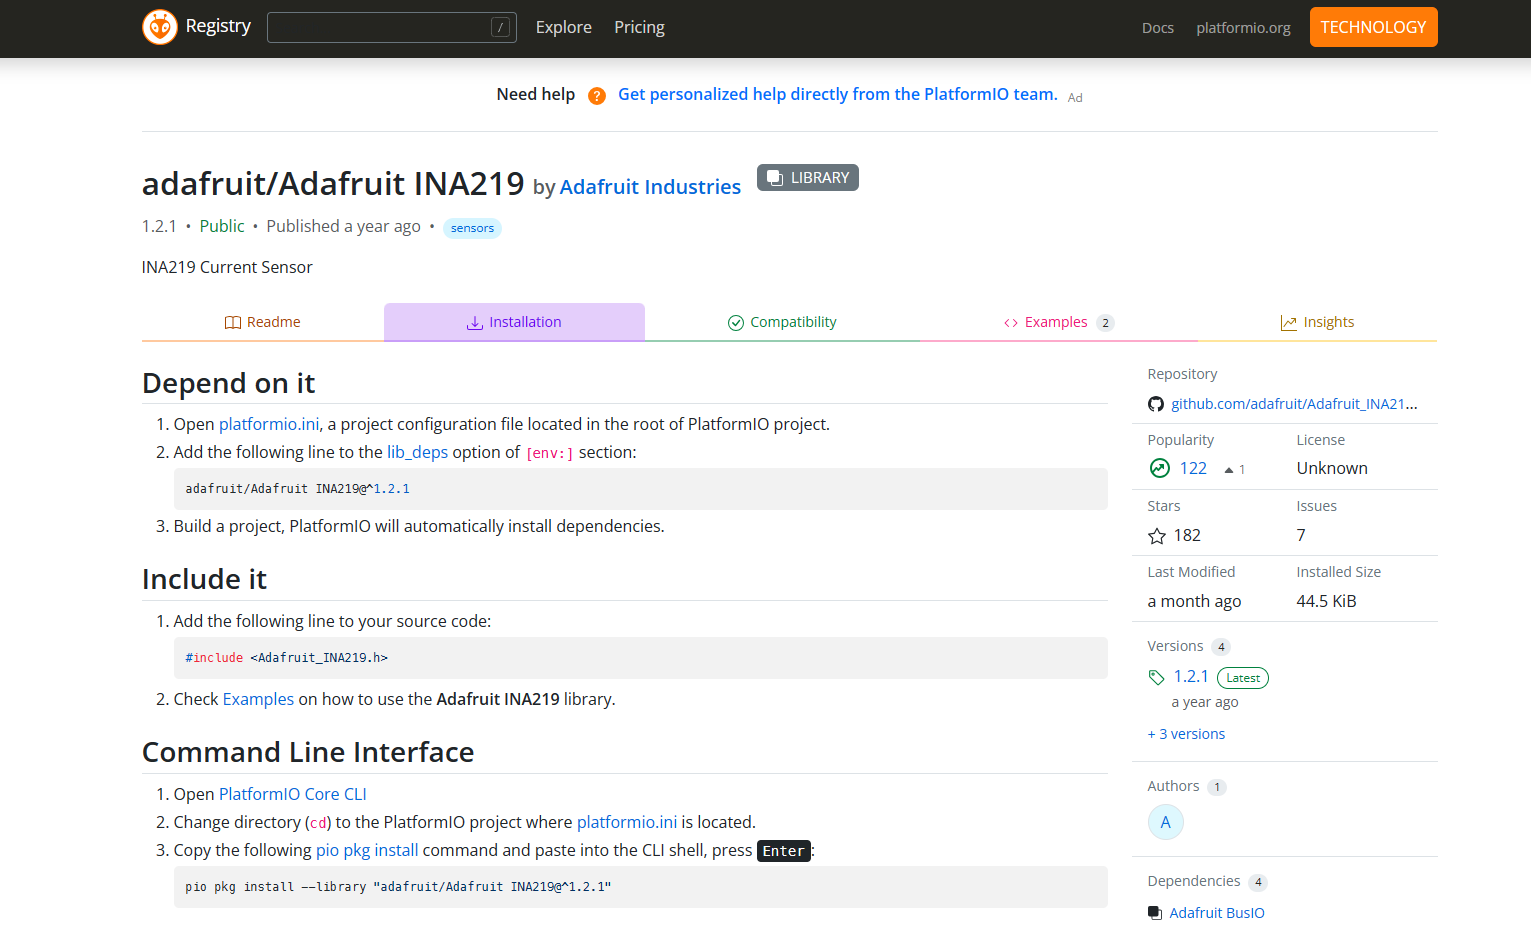Open platformio.ini link in CLI section
1531x927 pixels.
point(627,822)
